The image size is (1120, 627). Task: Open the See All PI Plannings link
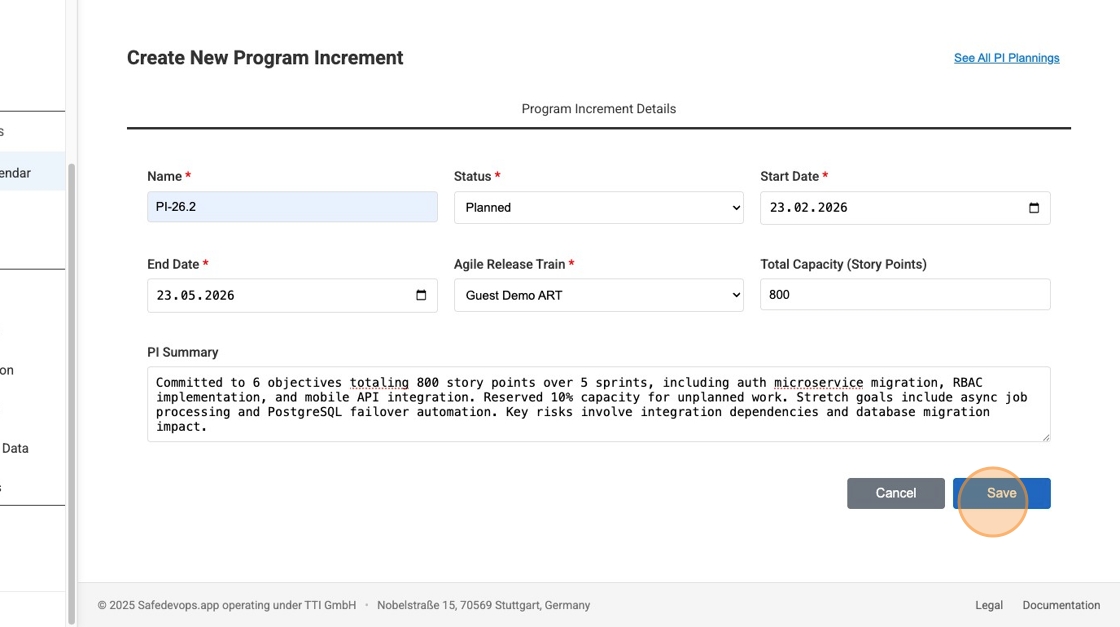[x=1006, y=57]
